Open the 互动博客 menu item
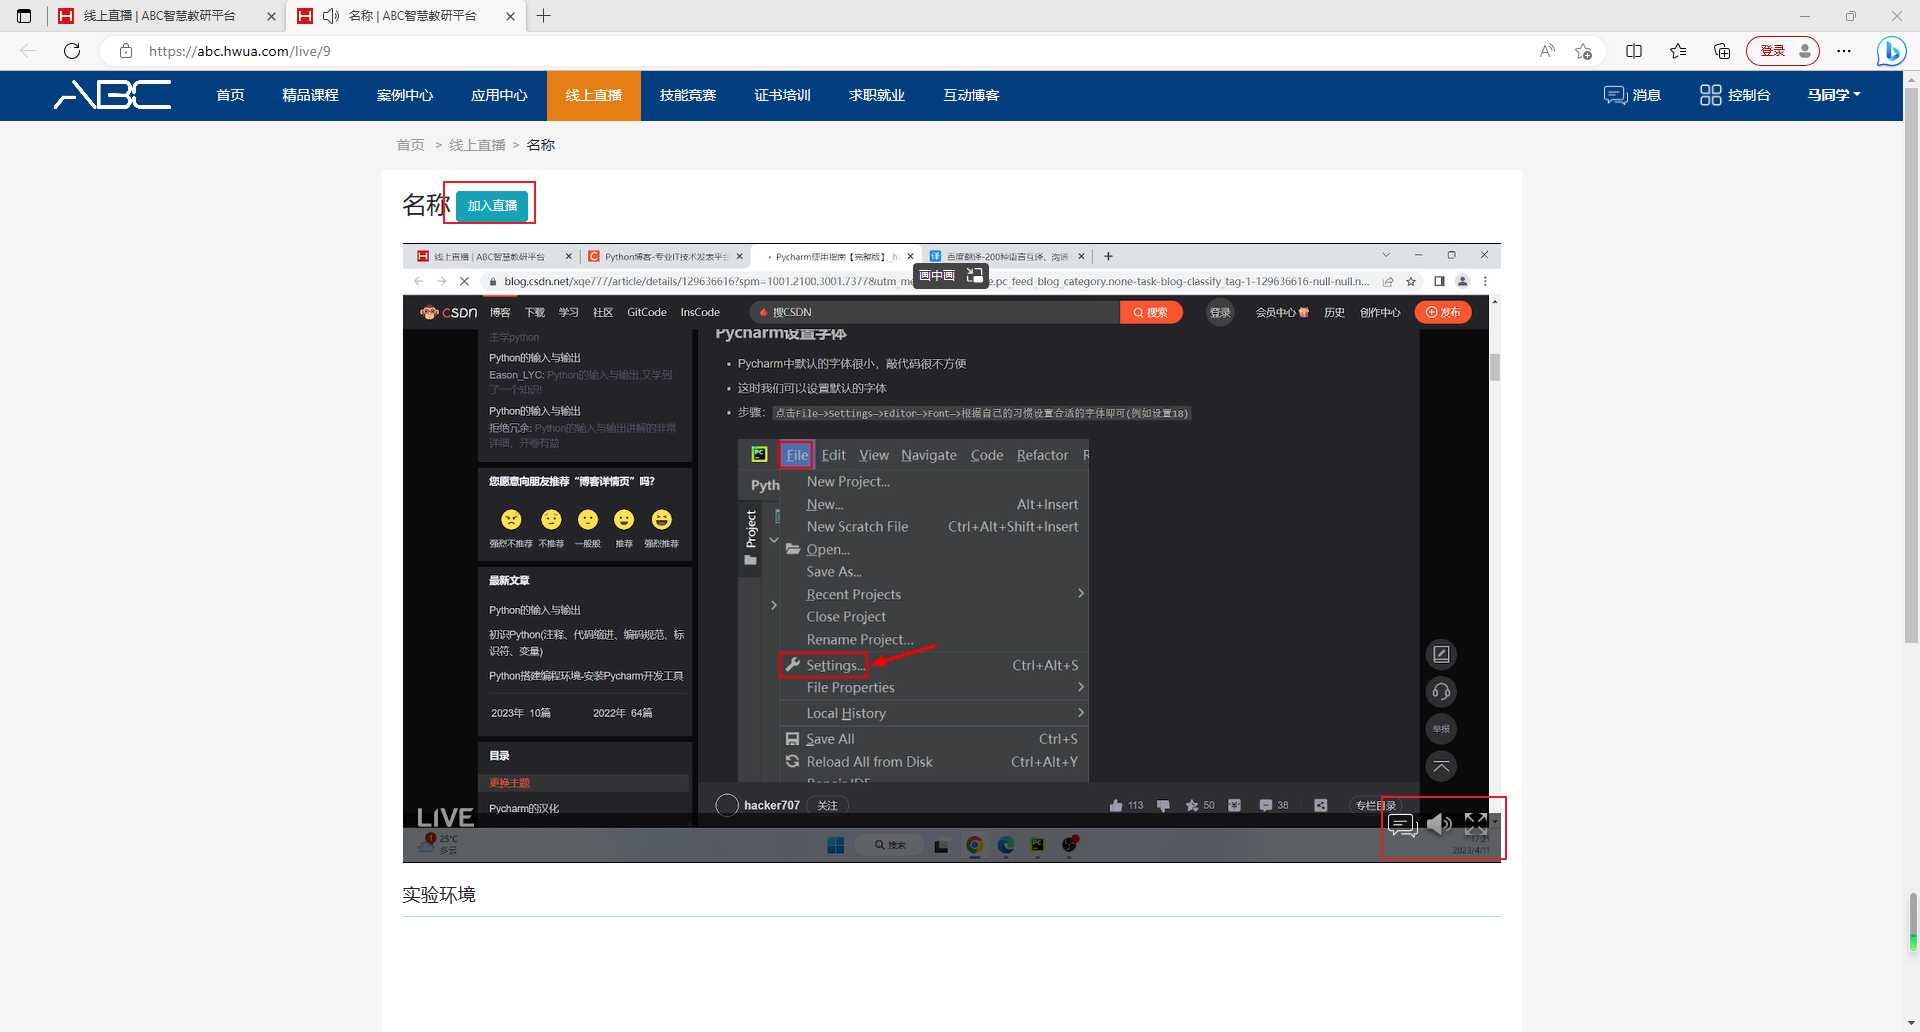The width and height of the screenshot is (1920, 1032). 971,95
